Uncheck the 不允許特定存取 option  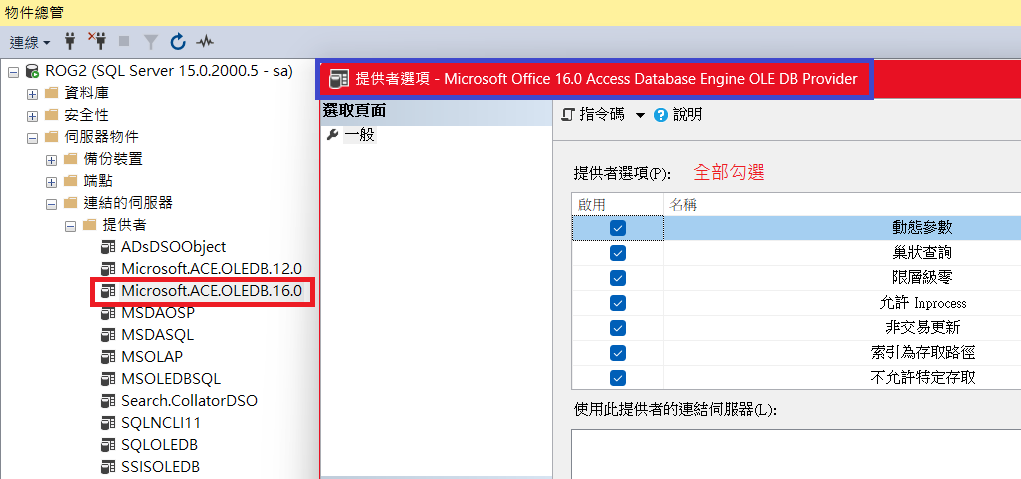pos(618,378)
